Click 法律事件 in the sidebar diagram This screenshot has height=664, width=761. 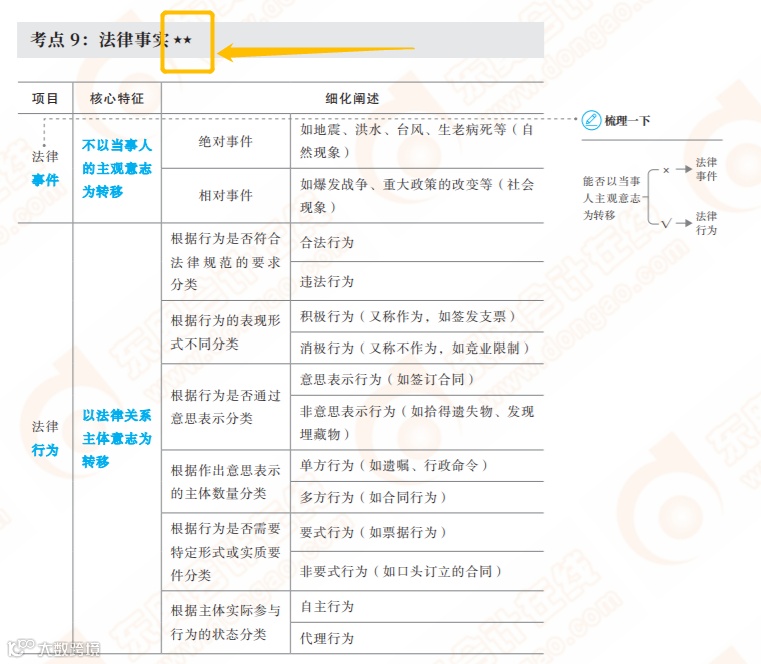(x=706, y=169)
